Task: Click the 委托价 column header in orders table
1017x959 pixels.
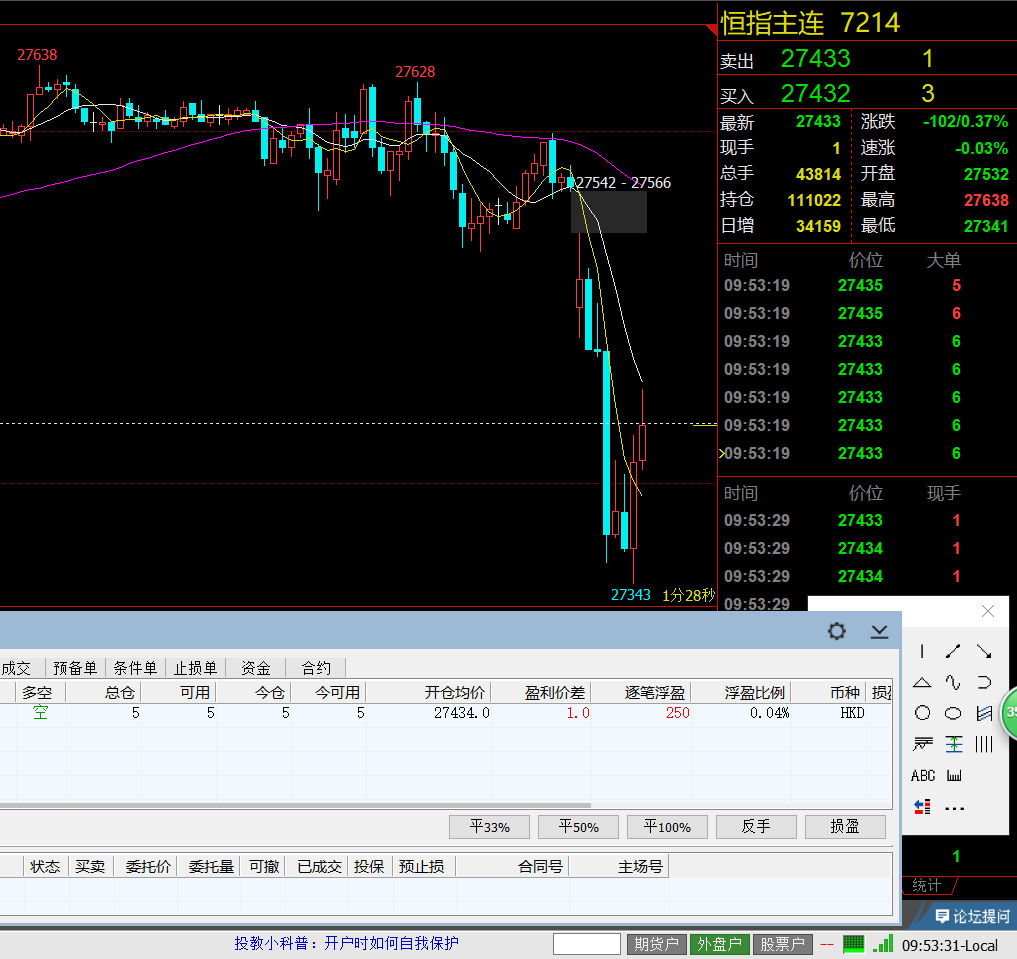Action: pyautogui.click(x=148, y=866)
